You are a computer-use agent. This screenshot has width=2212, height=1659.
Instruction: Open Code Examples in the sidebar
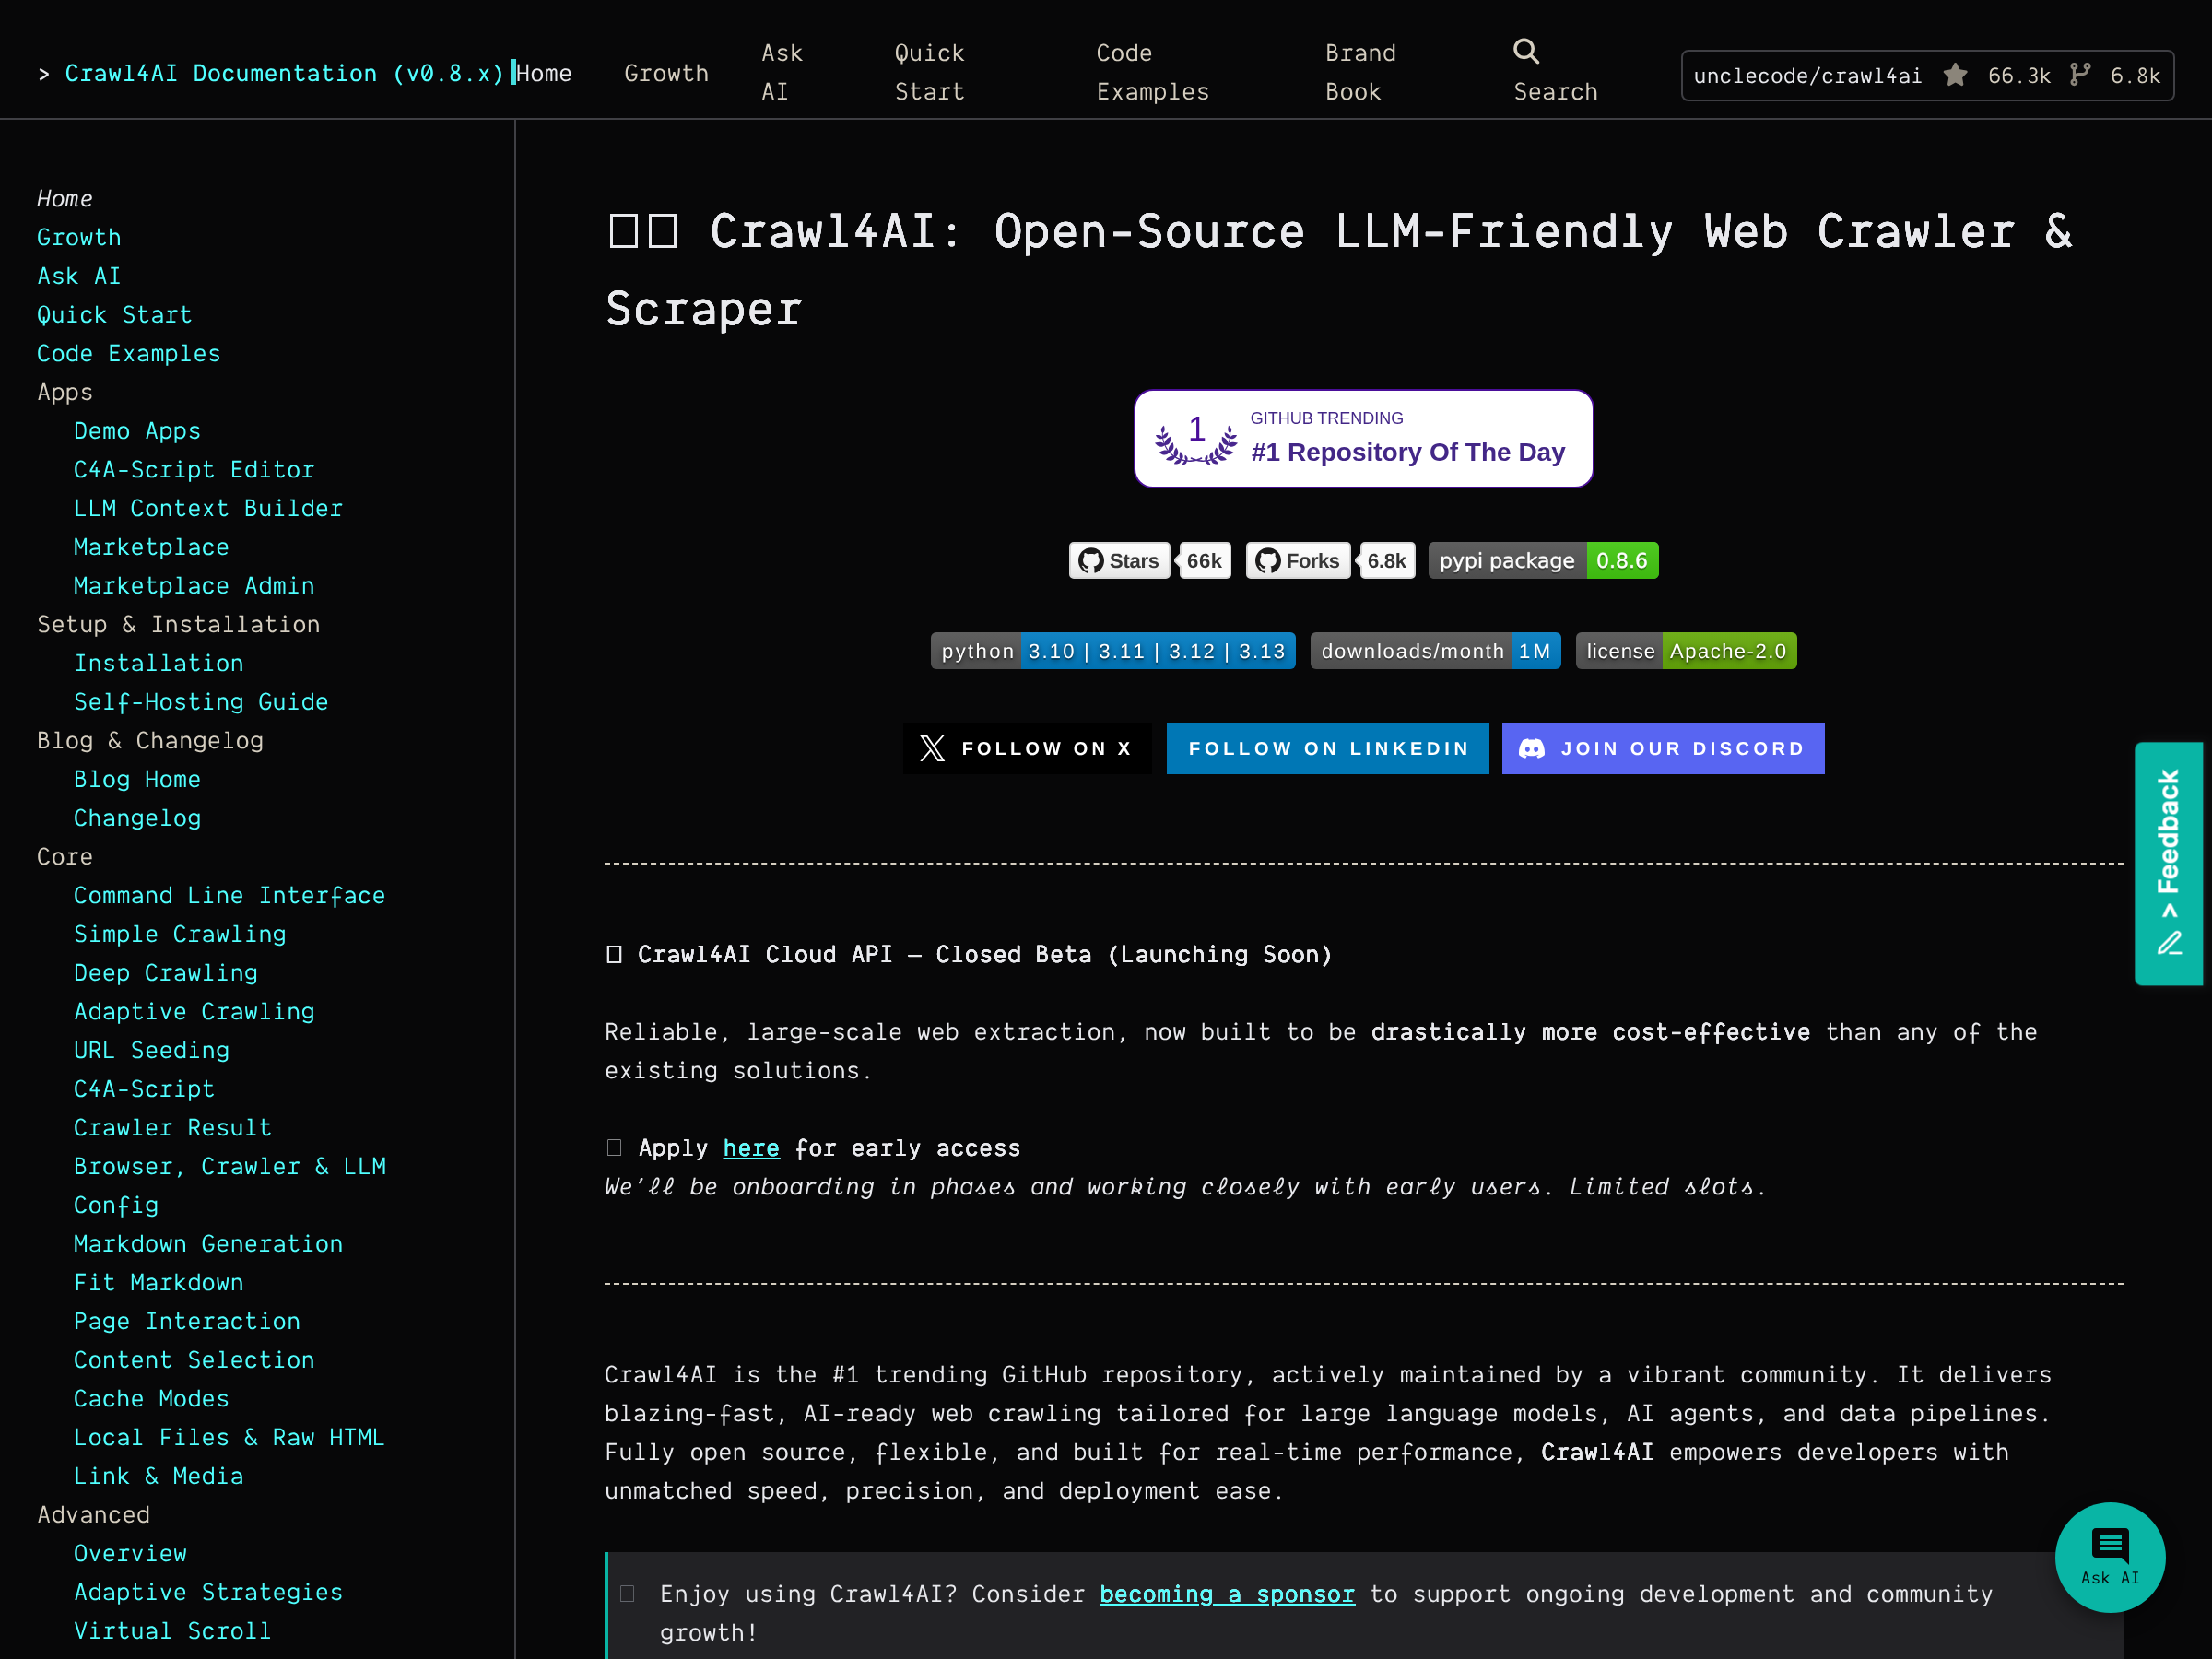(129, 354)
